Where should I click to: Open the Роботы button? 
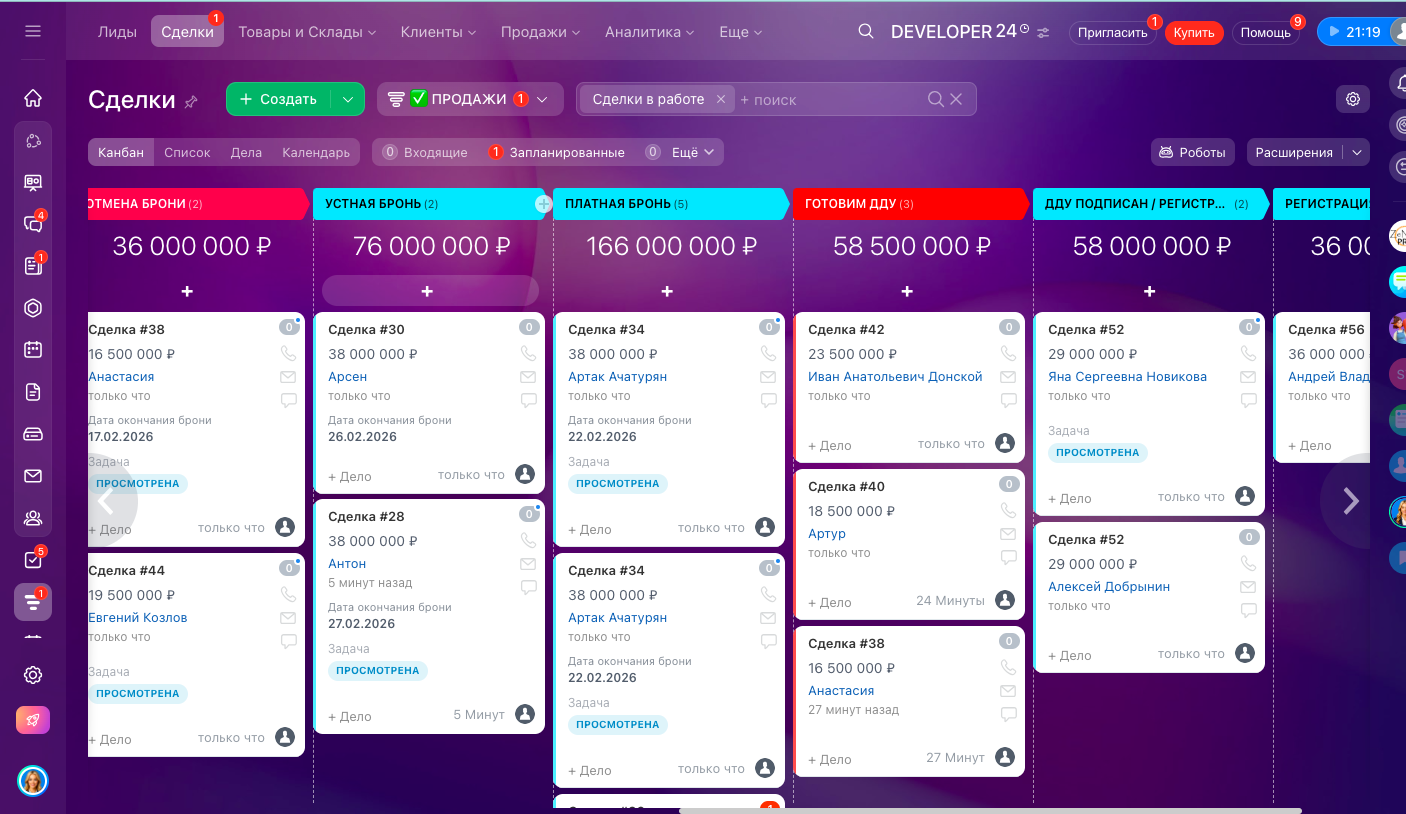(1192, 152)
